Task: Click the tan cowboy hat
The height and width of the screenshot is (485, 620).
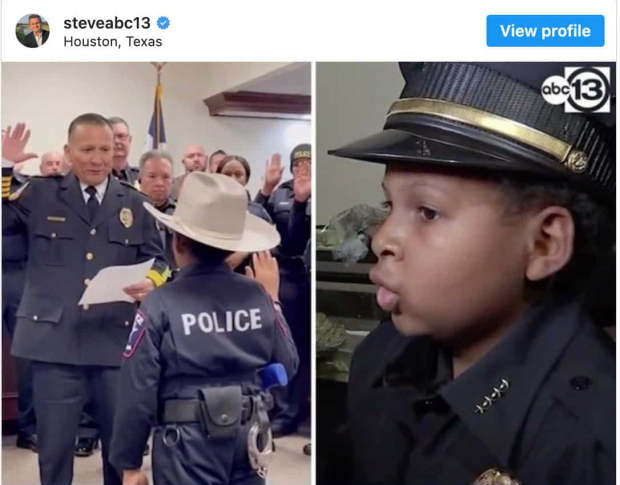Action: point(214,213)
